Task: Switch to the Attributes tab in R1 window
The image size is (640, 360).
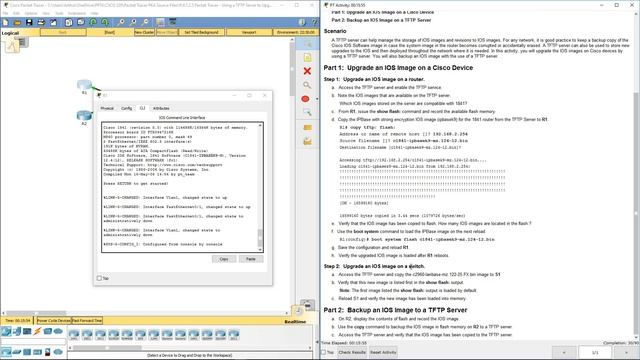Action: tap(161, 108)
